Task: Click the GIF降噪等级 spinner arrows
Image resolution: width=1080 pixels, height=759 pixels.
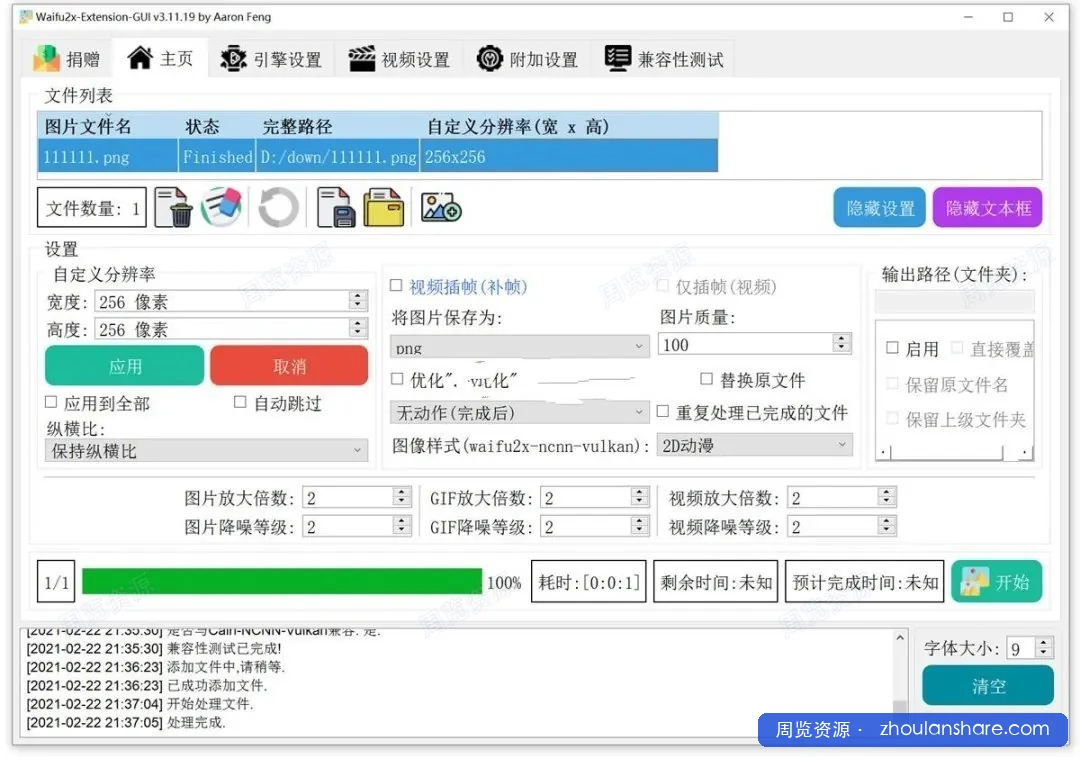Action: 640,526
